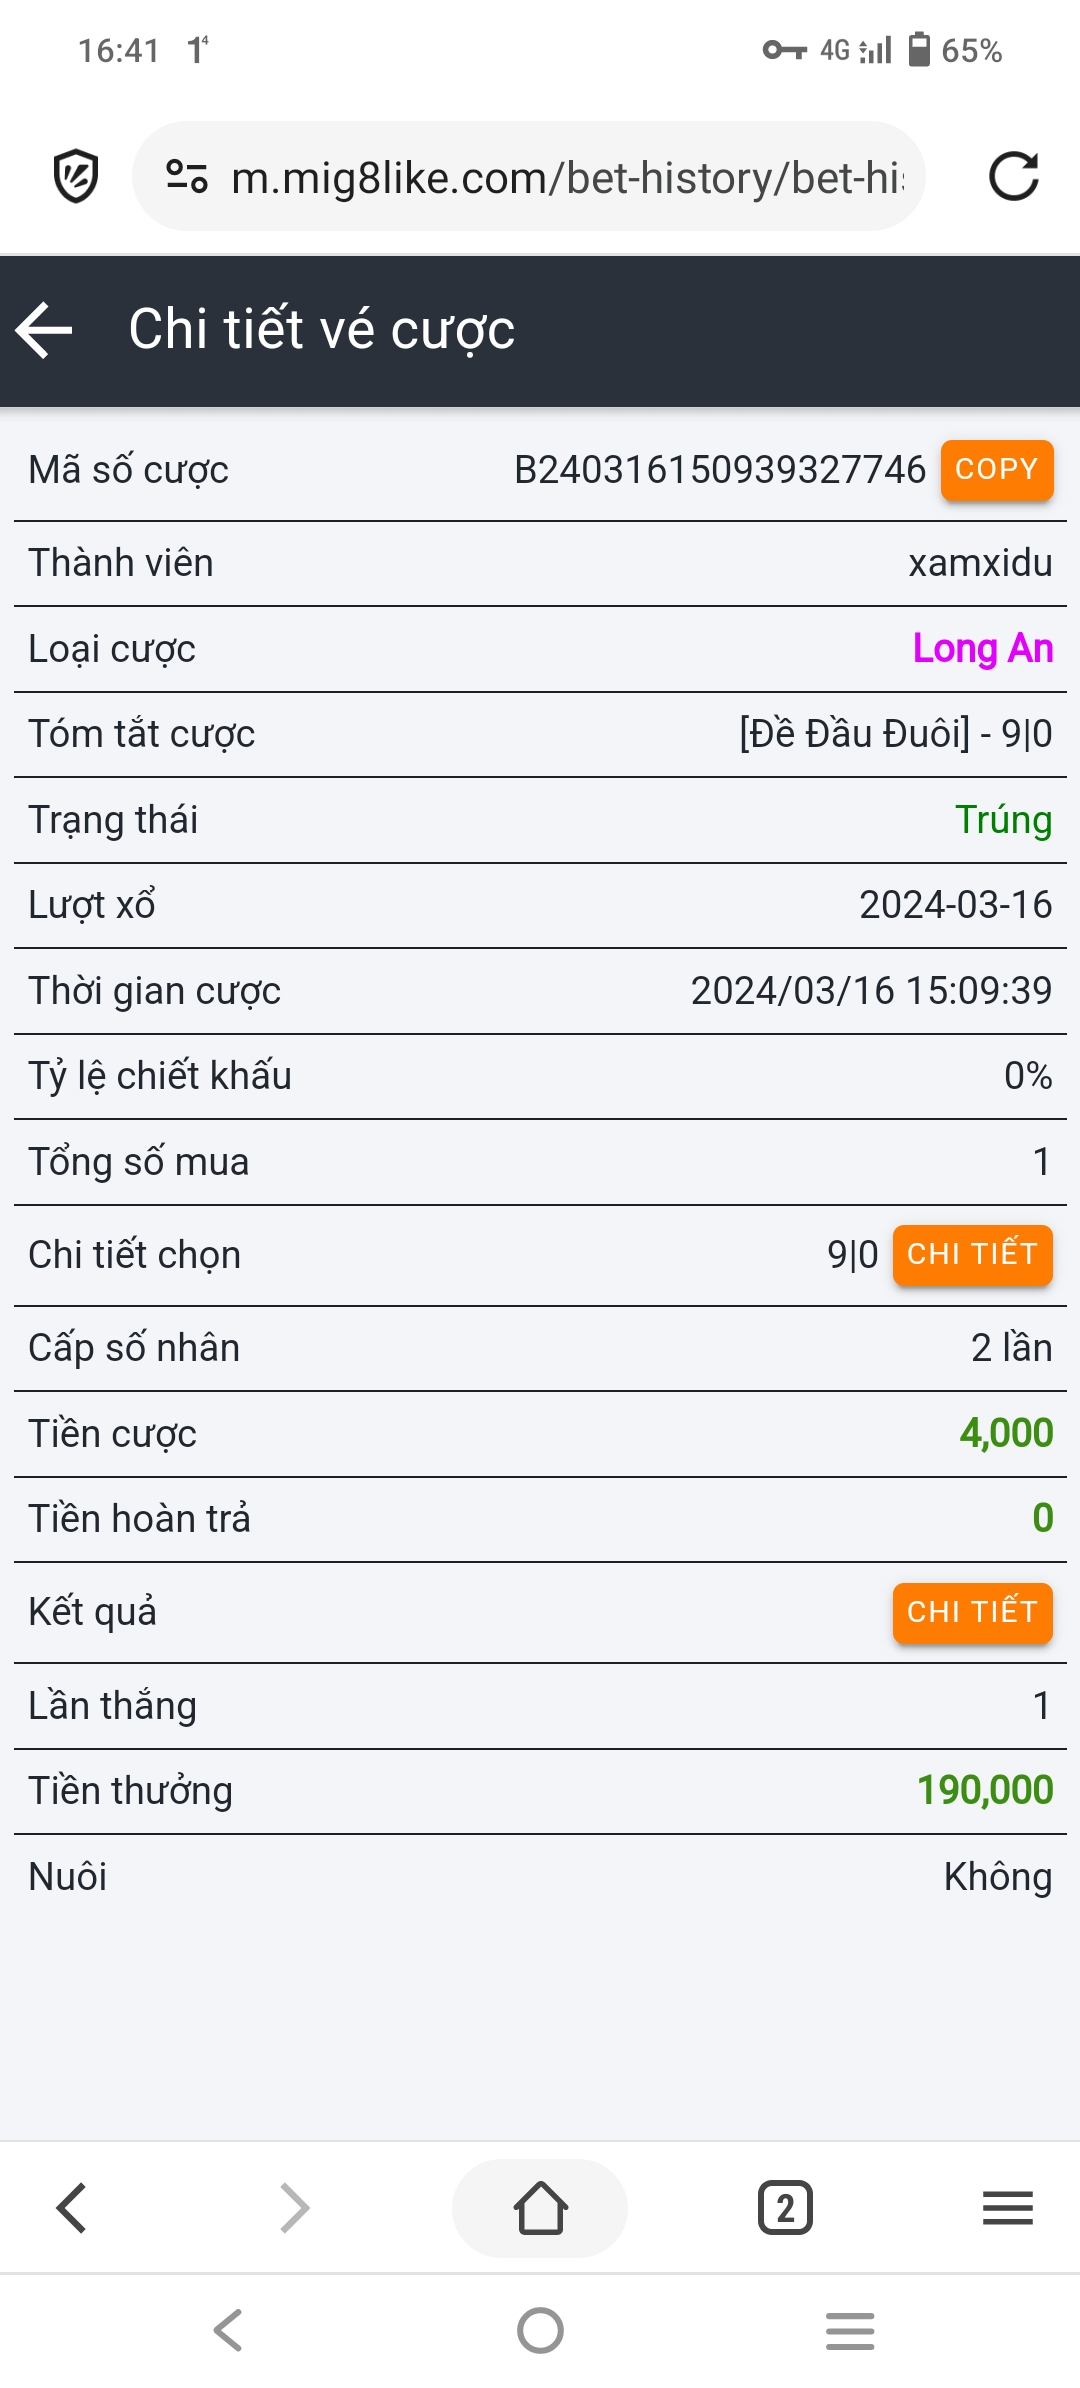Open the browser shield protection icon
Screen dimensions: 1080x2388
pos(76,177)
